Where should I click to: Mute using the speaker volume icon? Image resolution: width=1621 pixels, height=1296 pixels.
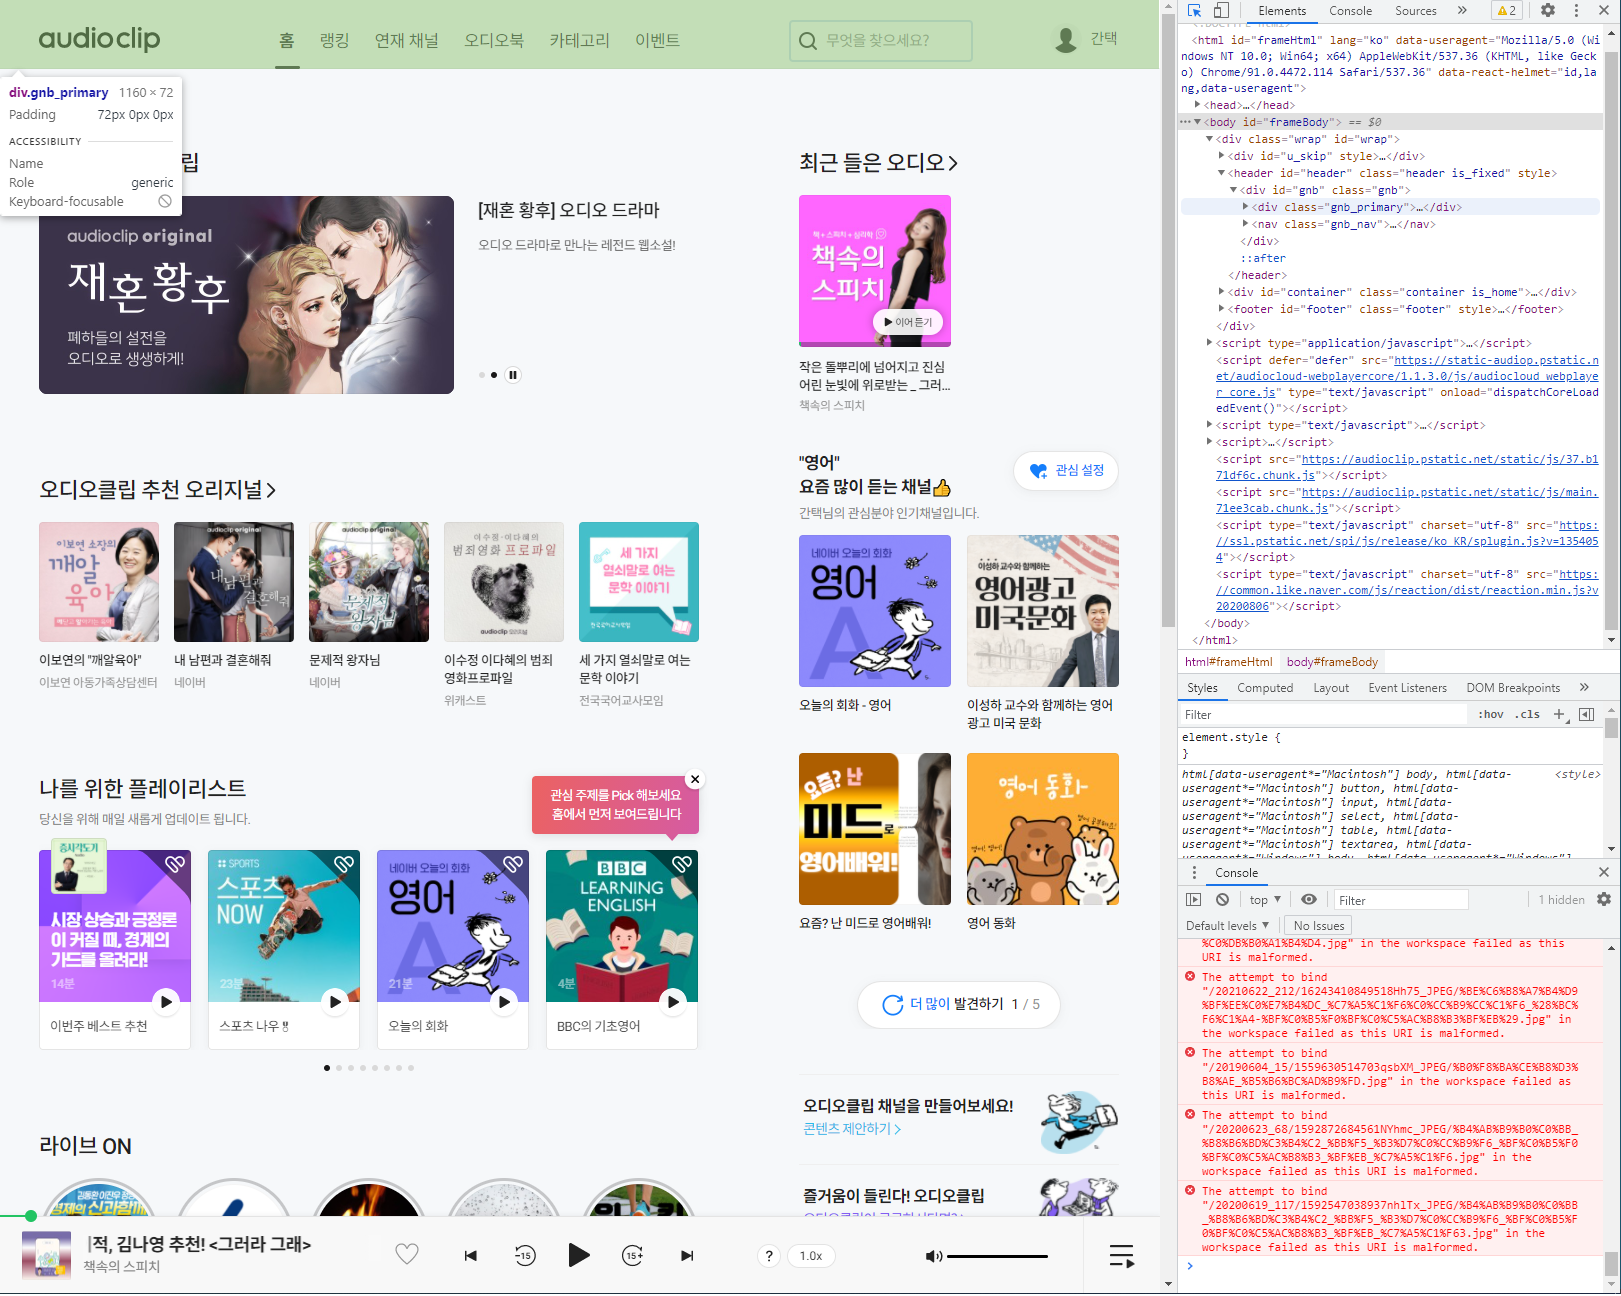click(933, 1256)
